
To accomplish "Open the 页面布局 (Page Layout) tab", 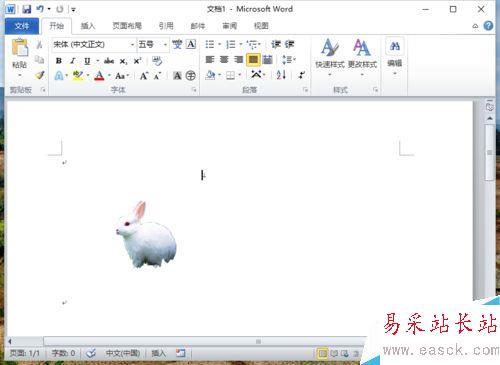I will pos(127,26).
